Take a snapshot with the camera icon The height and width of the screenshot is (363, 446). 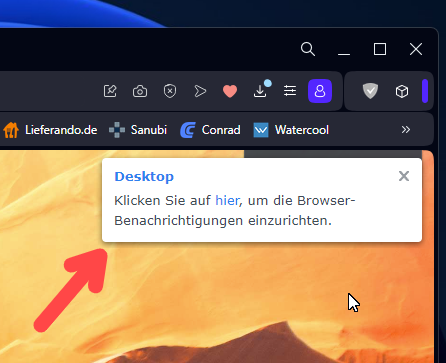[140, 91]
